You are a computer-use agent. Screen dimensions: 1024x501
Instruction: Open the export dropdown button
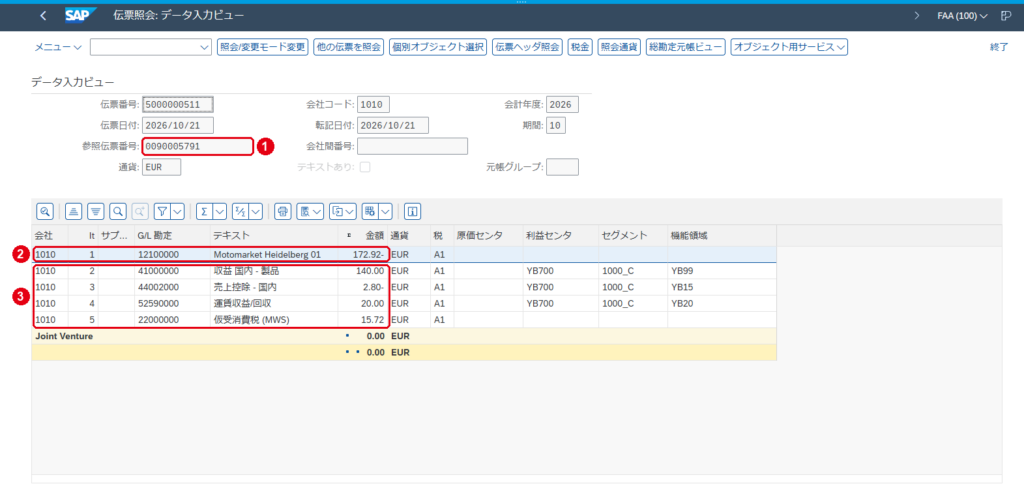[x=343, y=211]
